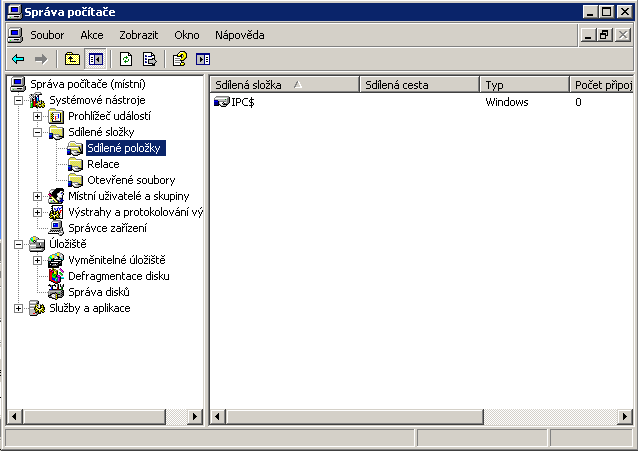Open the Soubor menu
The height and width of the screenshot is (451, 638).
(47, 35)
